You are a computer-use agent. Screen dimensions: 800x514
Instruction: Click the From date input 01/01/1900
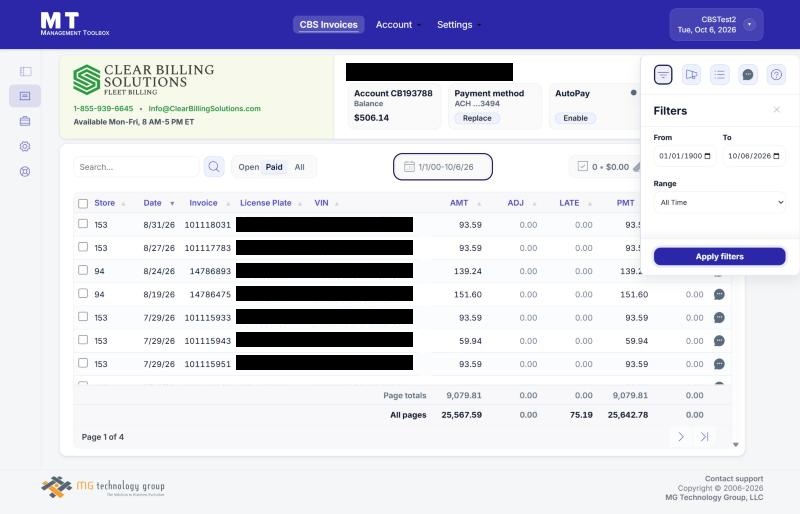[x=685, y=156]
